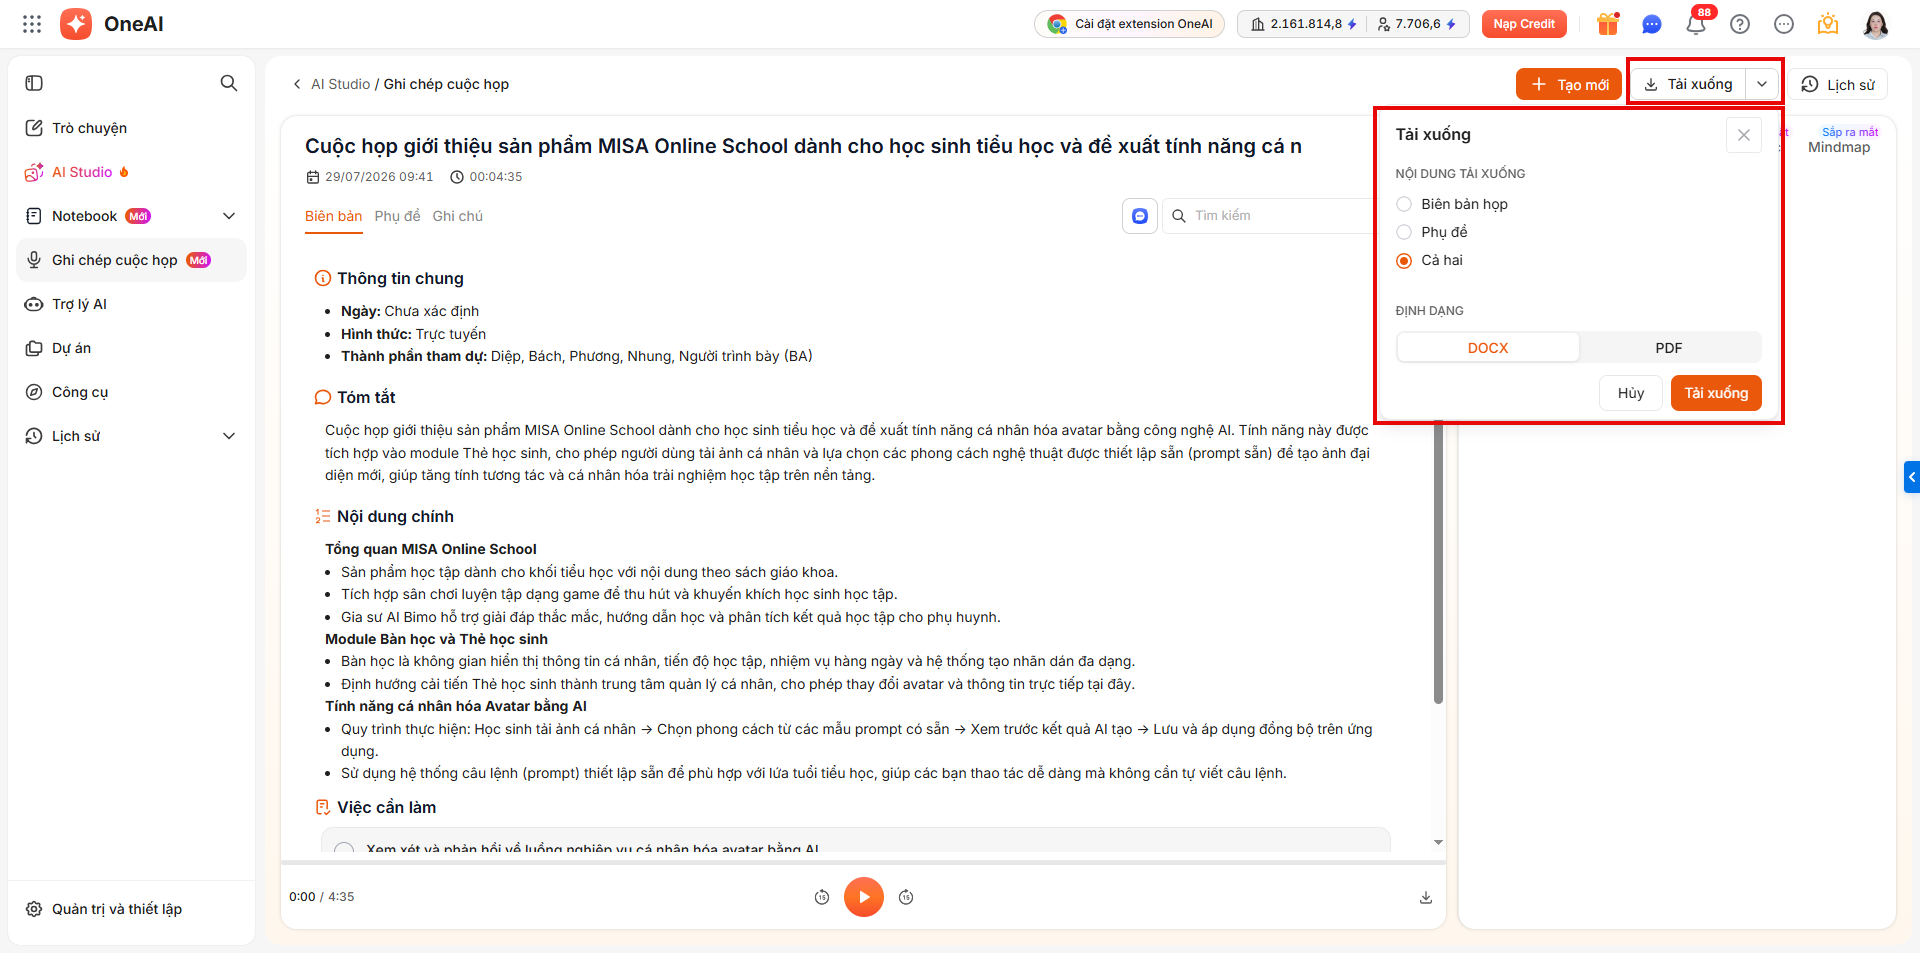
Task: Open the Mindmap tab
Action: pos(1840,141)
